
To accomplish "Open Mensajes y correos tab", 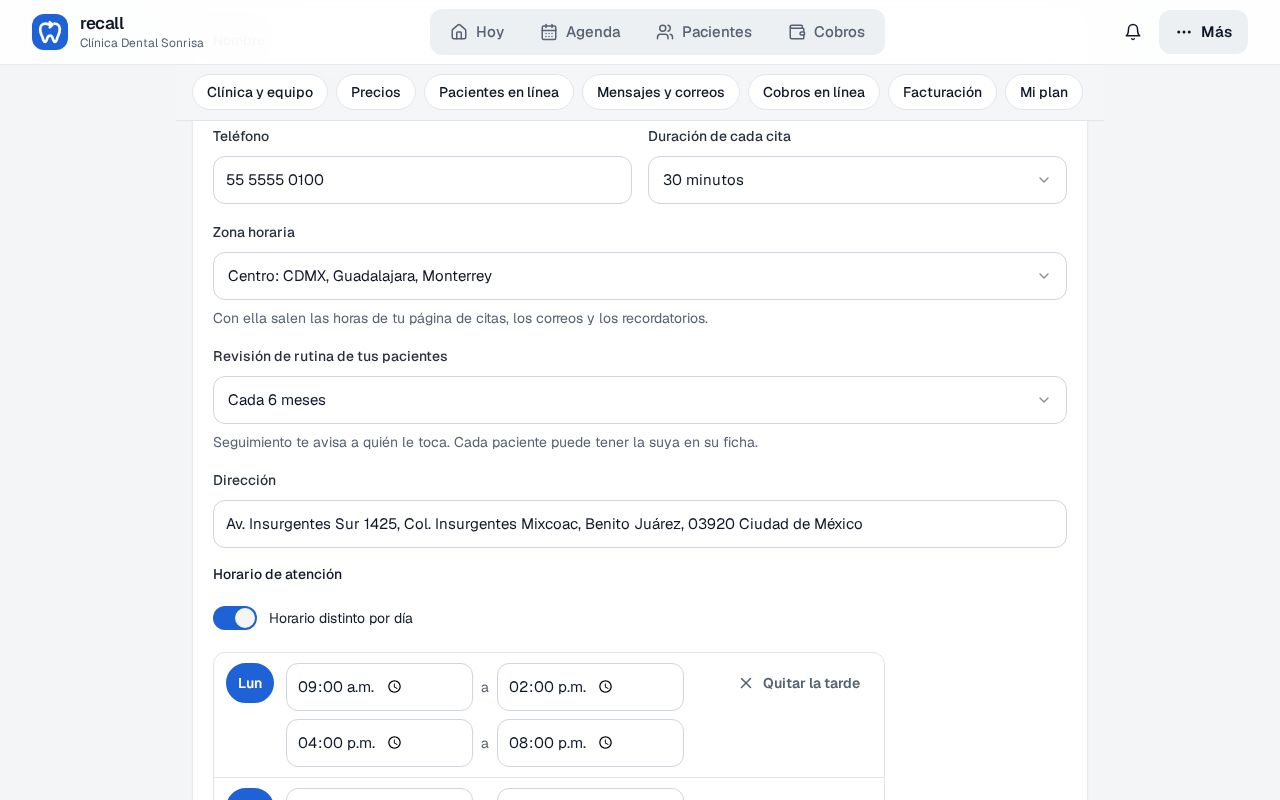I will [661, 92].
